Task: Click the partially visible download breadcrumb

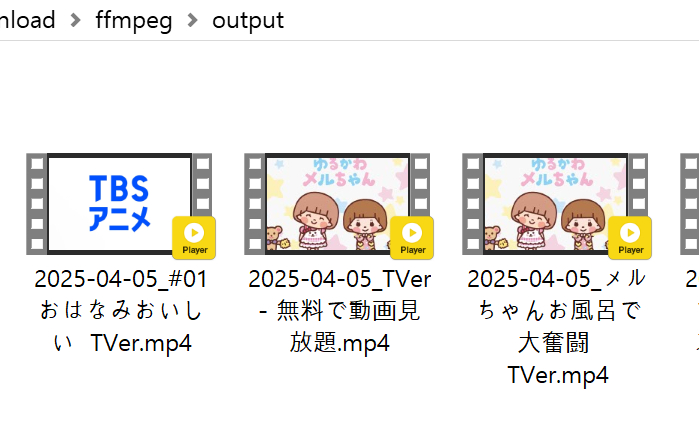Action: 27,20
